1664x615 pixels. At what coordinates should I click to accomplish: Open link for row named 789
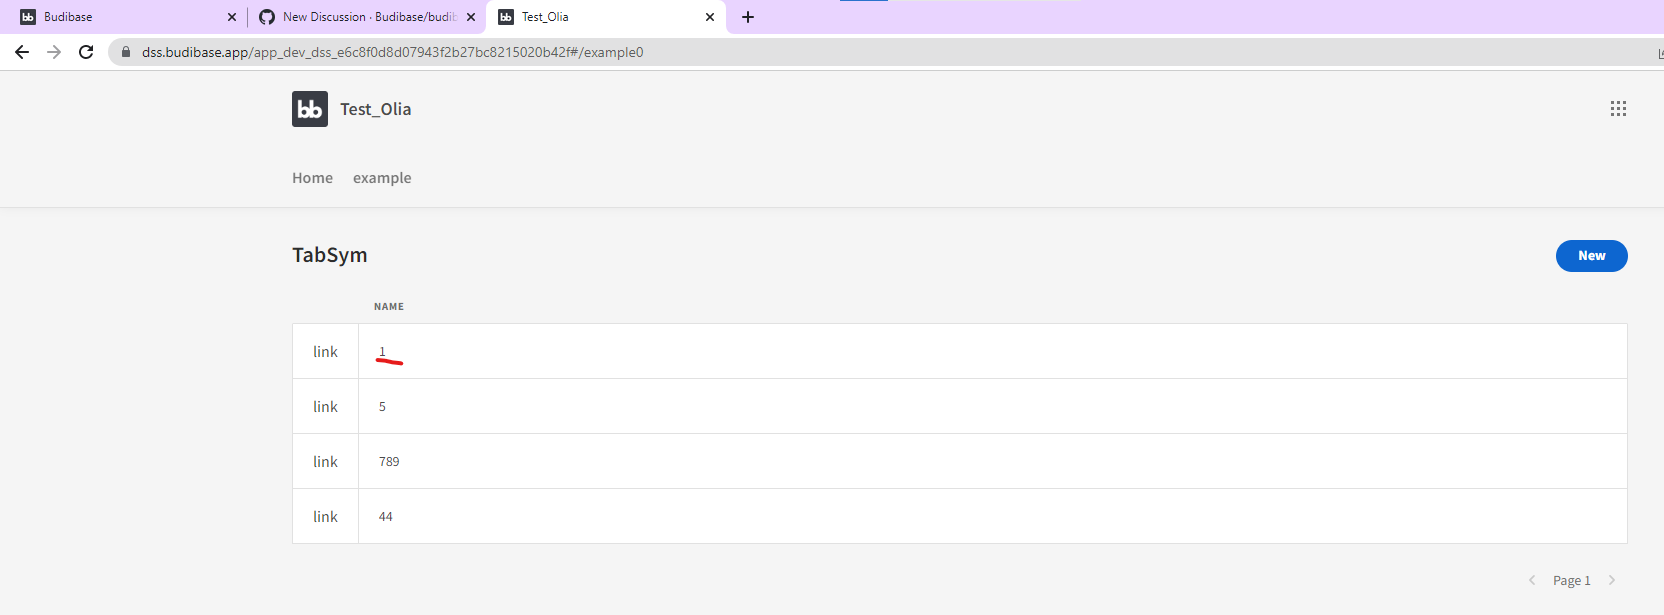(325, 462)
